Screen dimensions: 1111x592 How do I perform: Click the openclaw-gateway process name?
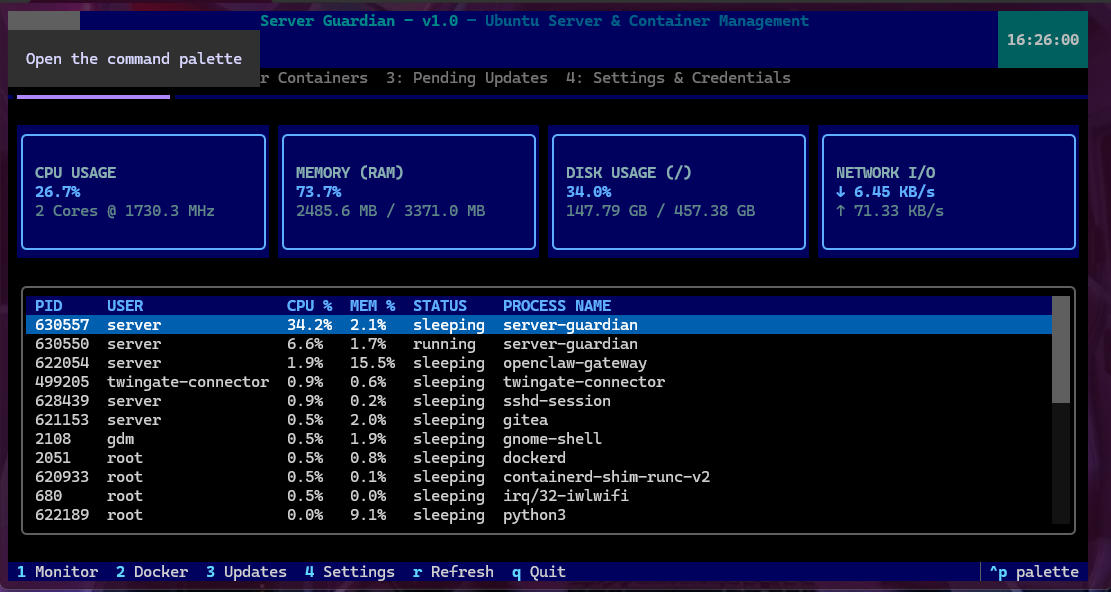[x=575, y=363]
